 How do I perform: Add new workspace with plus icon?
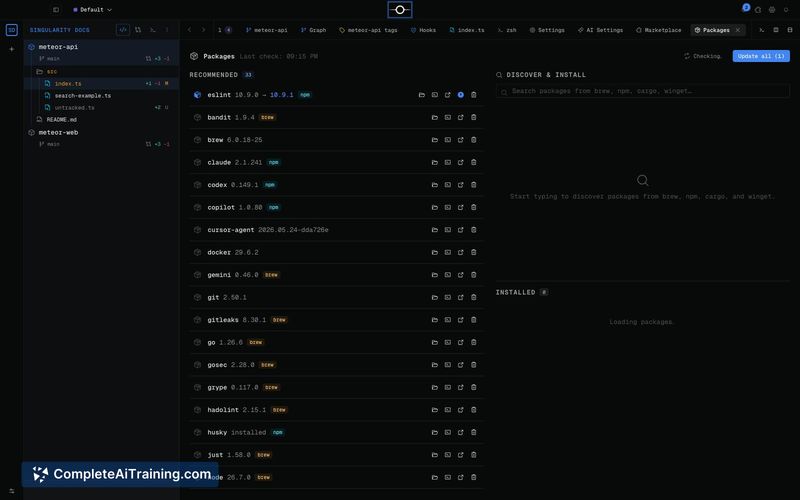click(x=12, y=49)
